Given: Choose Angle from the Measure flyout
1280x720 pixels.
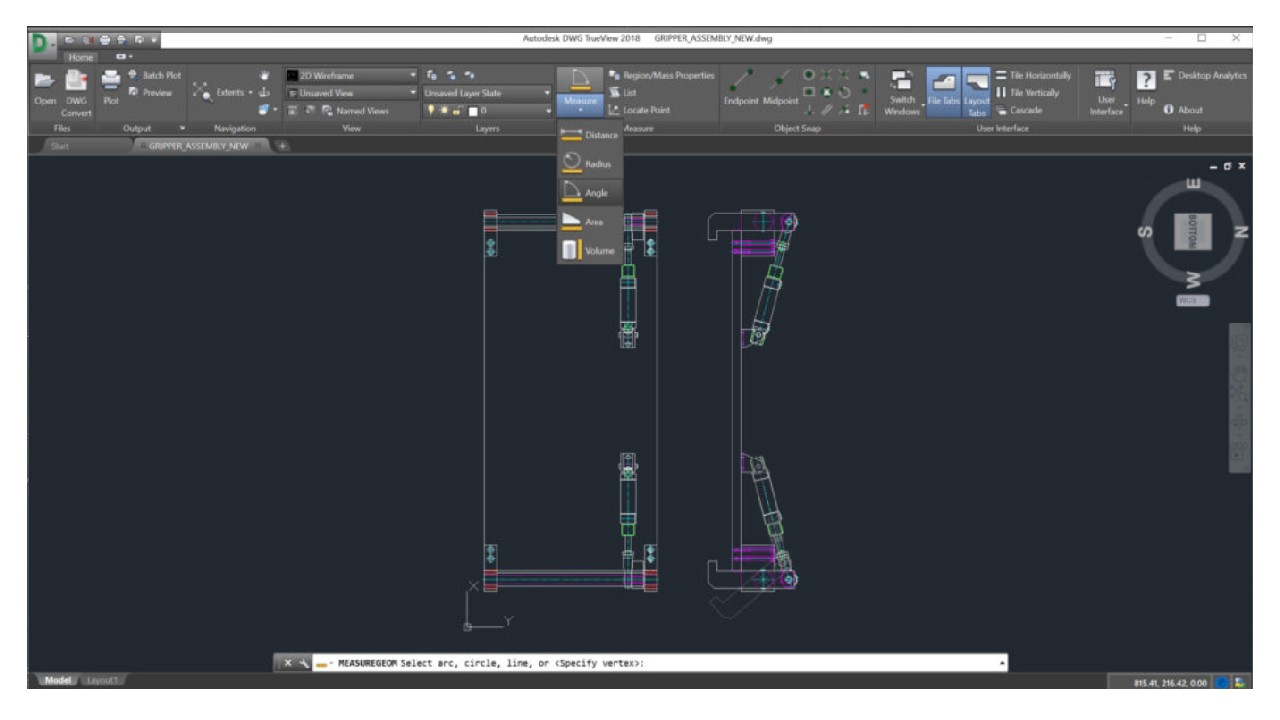Looking at the screenshot, I should click(x=591, y=192).
